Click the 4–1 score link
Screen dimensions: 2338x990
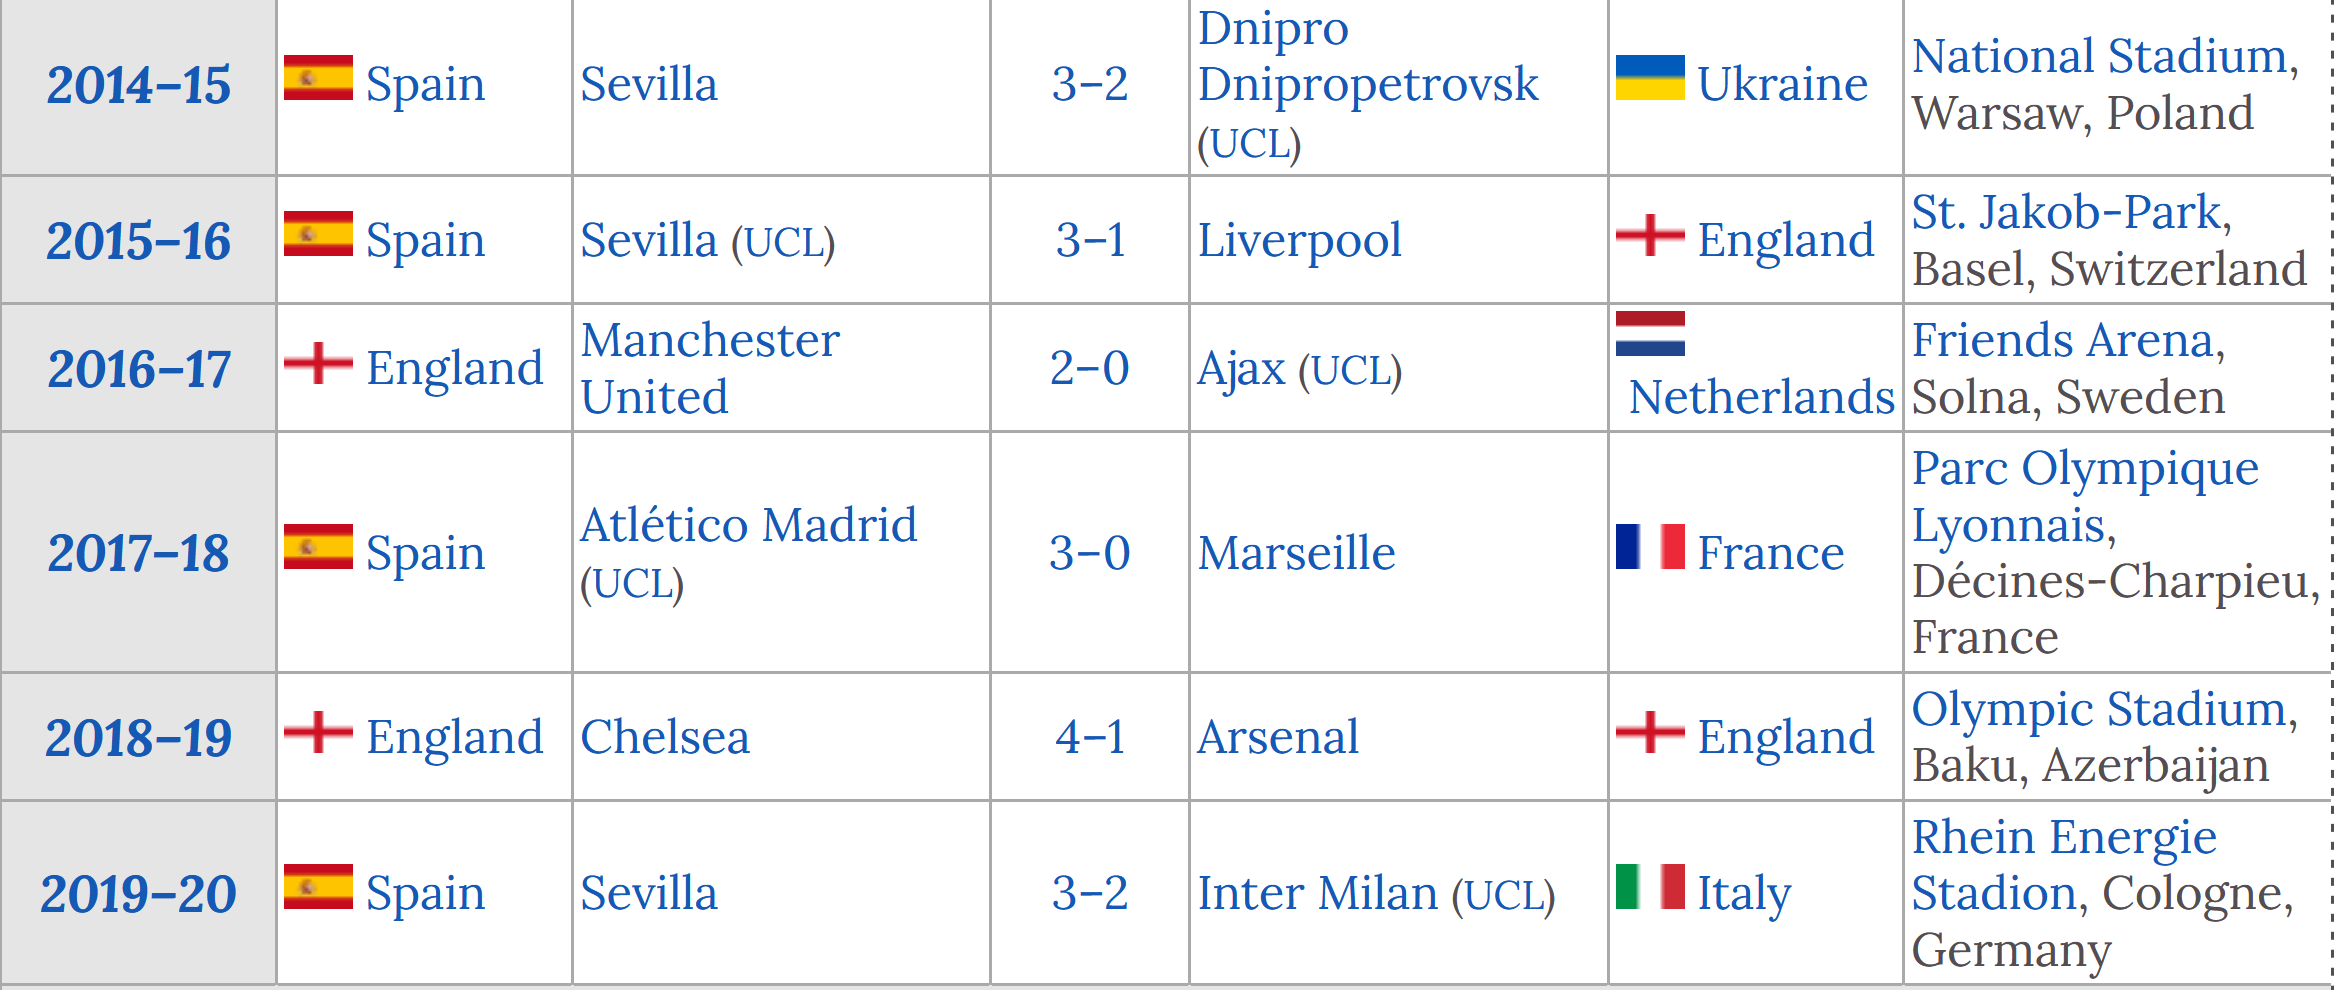1090,737
